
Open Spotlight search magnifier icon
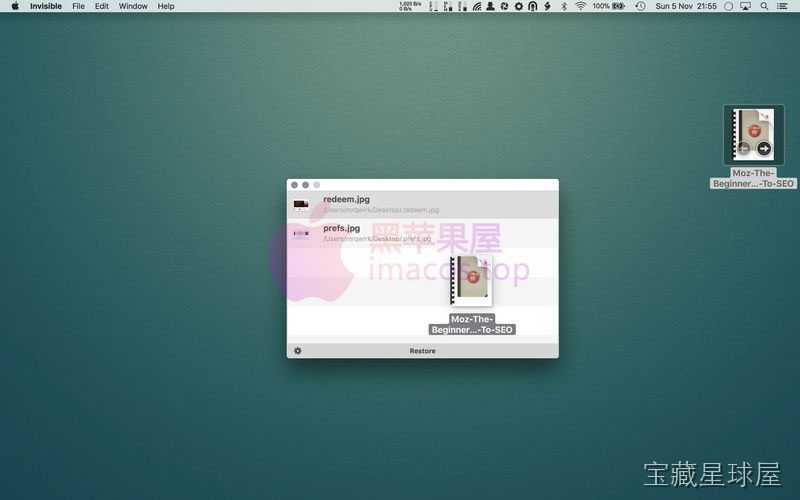coord(764,6)
